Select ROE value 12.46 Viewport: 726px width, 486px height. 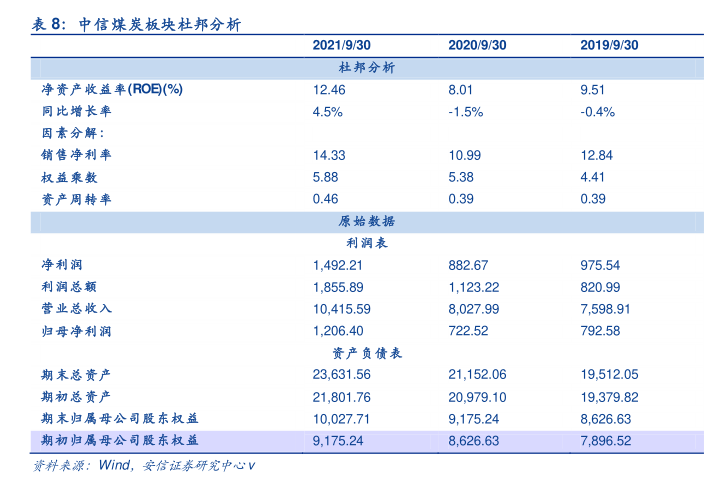329,89
